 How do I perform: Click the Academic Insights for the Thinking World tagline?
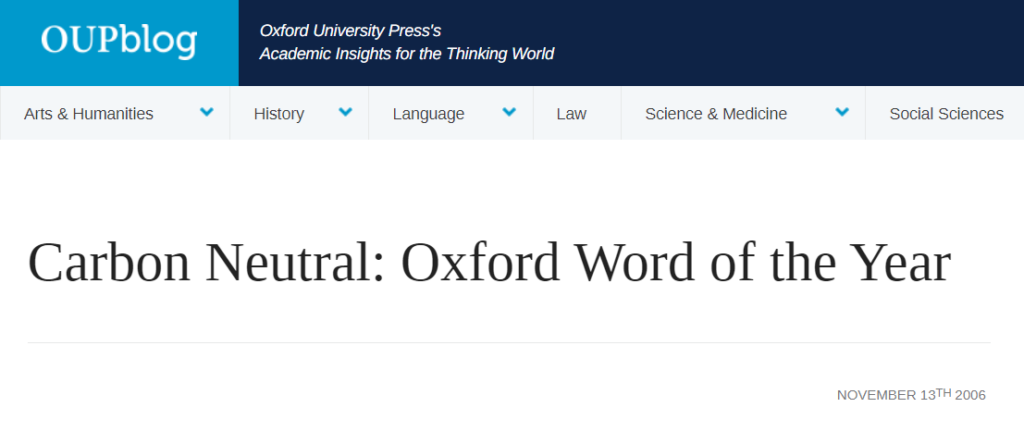coord(406,54)
